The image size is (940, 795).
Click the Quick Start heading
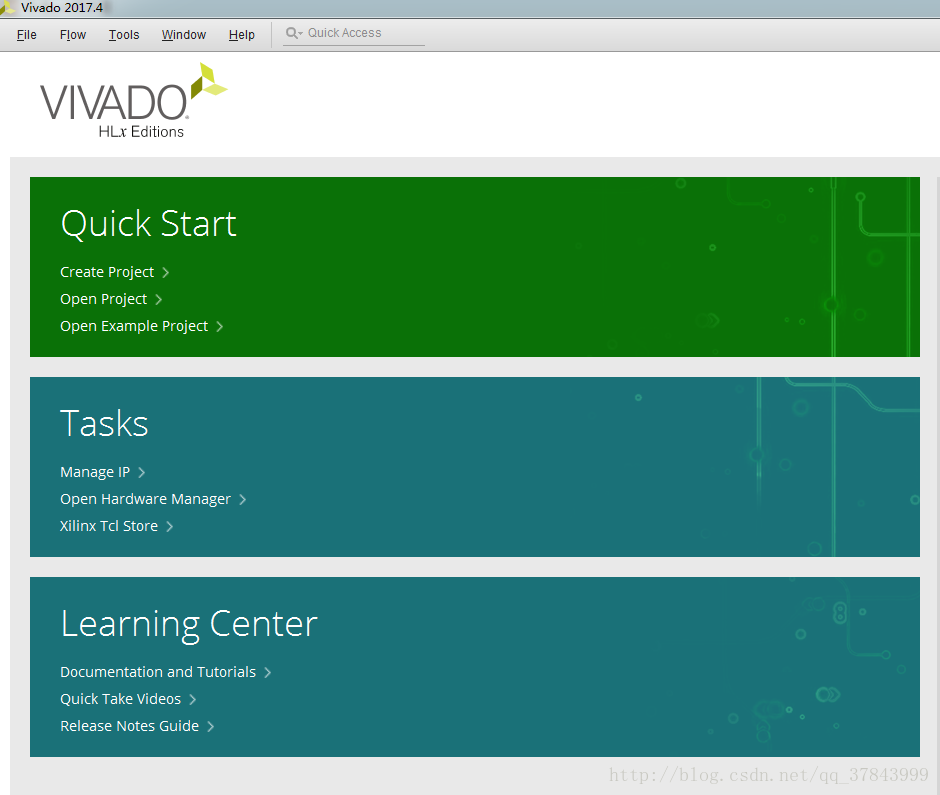click(x=148, y=224)
